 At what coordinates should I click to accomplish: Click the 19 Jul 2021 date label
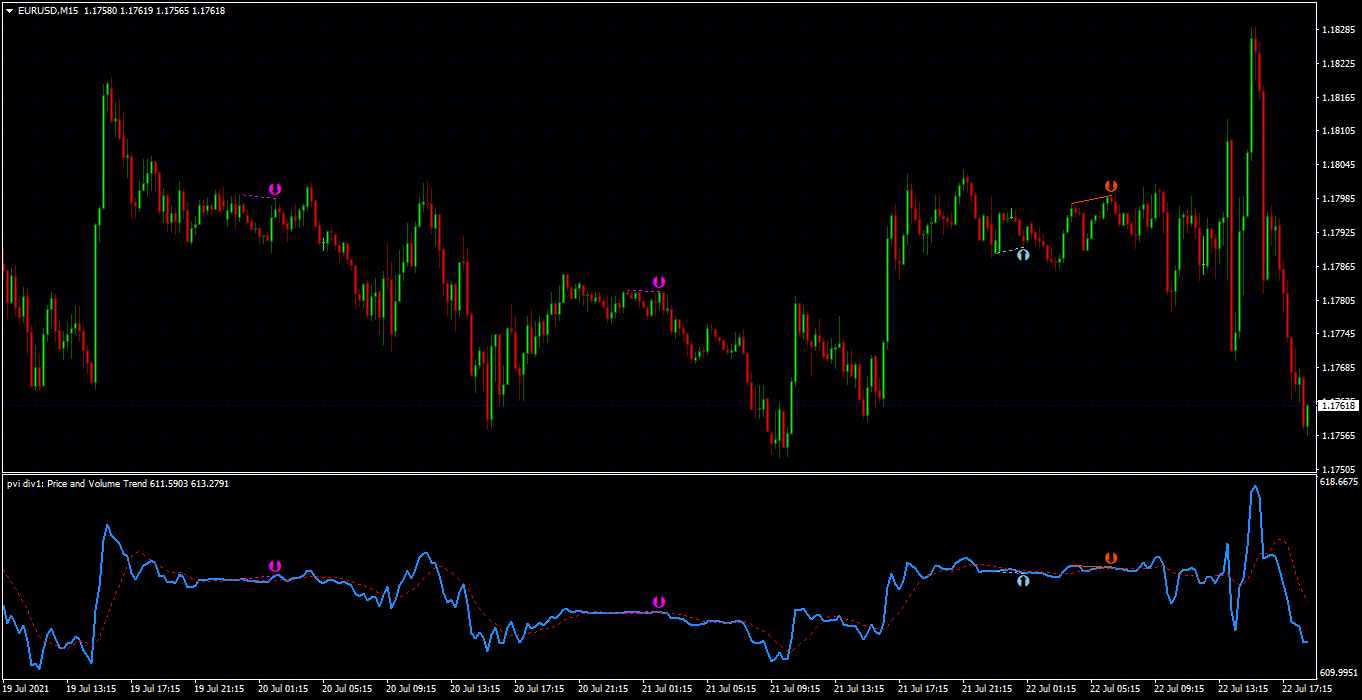point(26,689)
